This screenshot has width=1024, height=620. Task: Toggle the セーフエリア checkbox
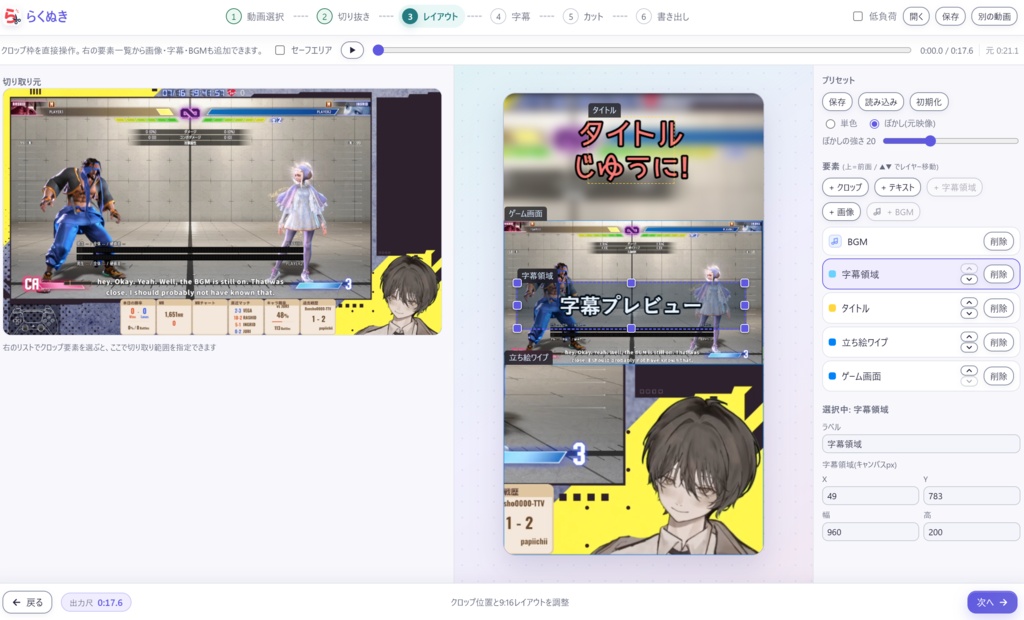280,50
